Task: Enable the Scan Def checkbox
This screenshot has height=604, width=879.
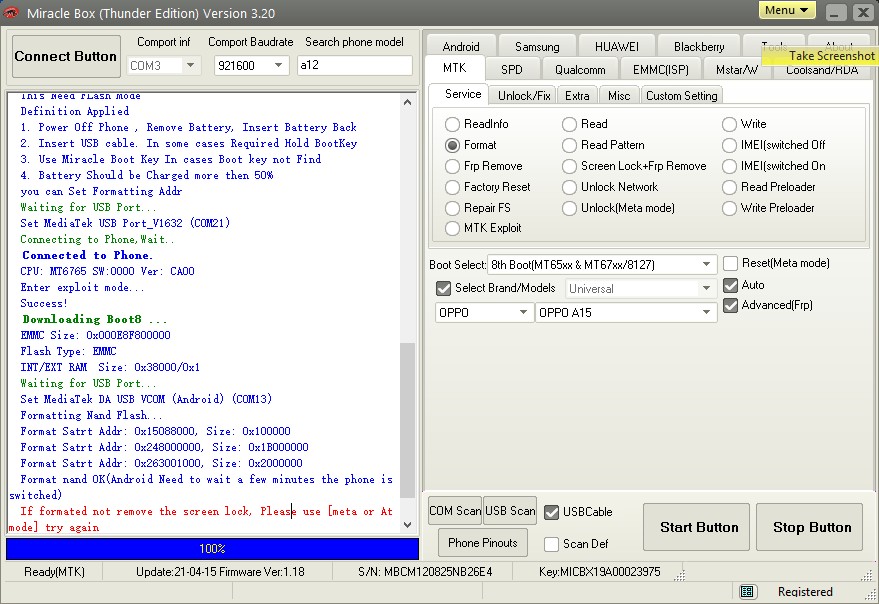Action: click(x=552, y=544)
